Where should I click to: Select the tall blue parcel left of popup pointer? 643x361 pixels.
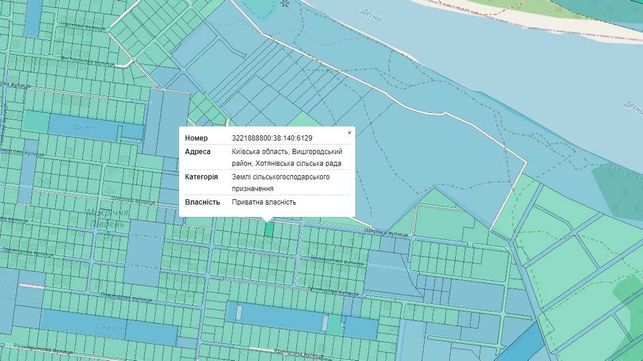click(x=144, y=253)
